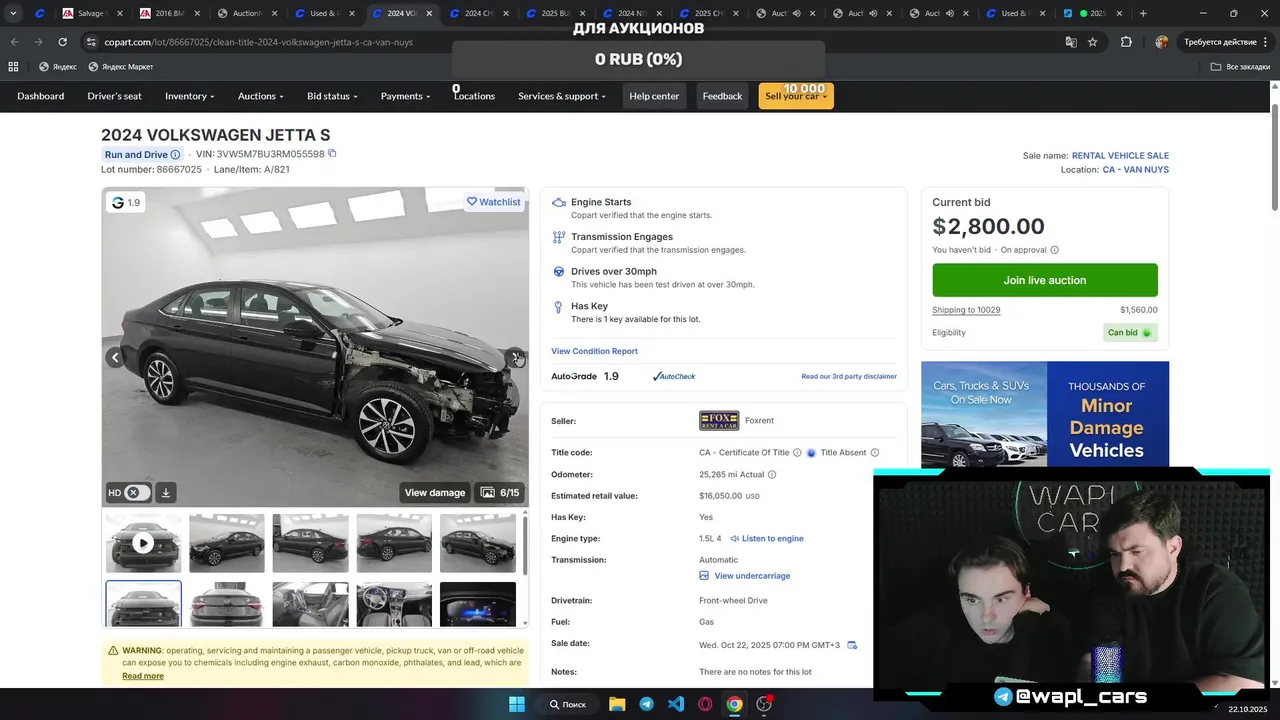The image size is (1280, 720).
Task: Expand the Payments dropdown menu
Action: coord(406,96)
